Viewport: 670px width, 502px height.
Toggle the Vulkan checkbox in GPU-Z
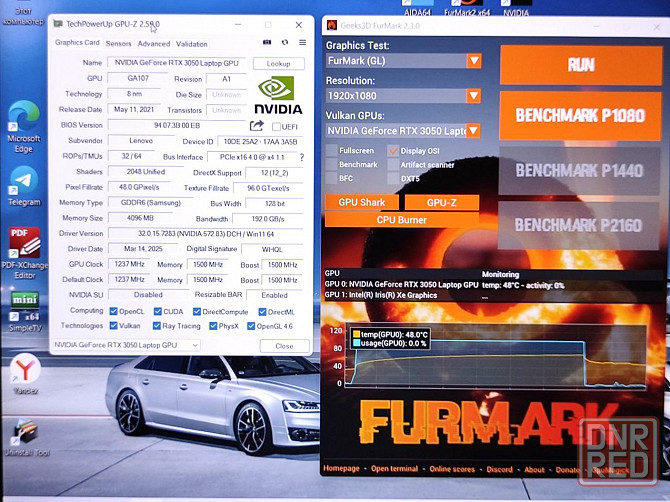point(113,326)
